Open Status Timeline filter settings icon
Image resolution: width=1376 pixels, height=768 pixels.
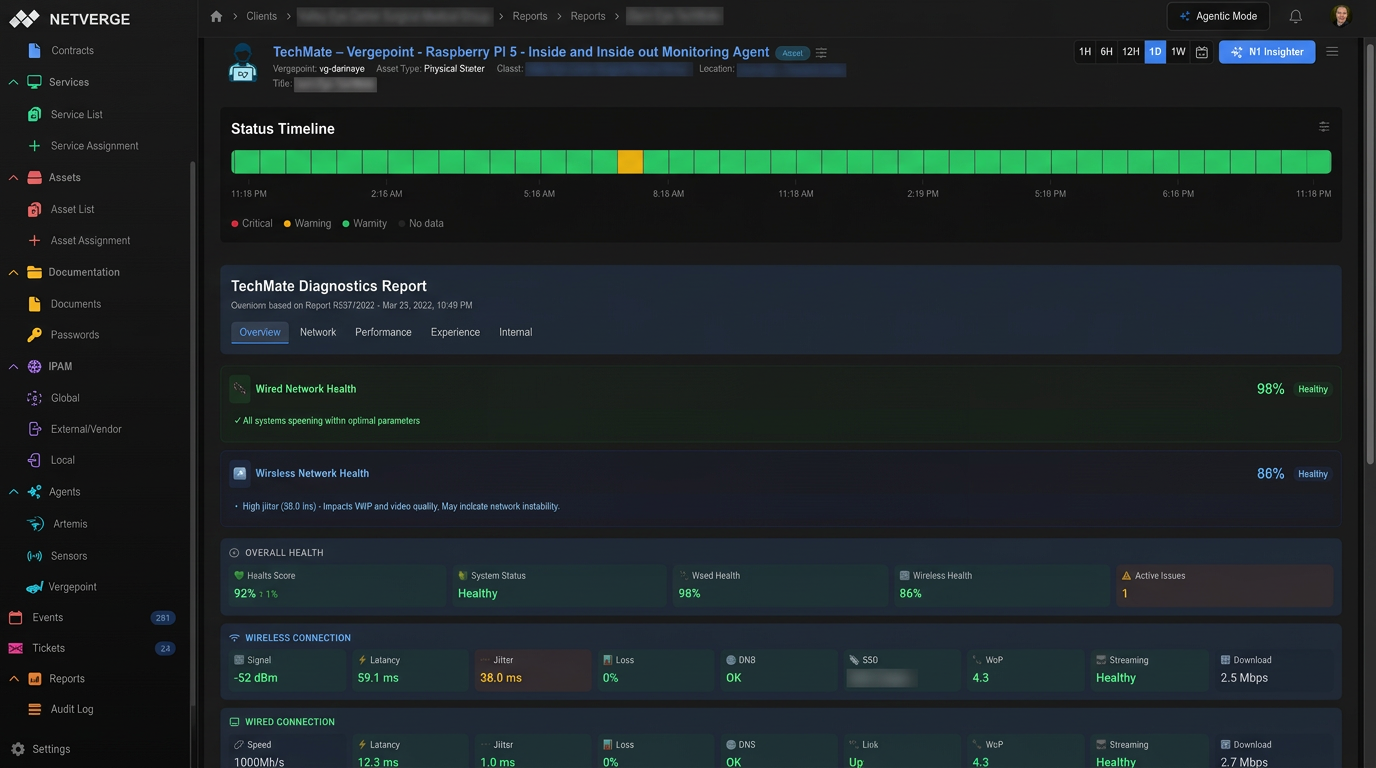pyautogui.click(x=1323, y=127)
